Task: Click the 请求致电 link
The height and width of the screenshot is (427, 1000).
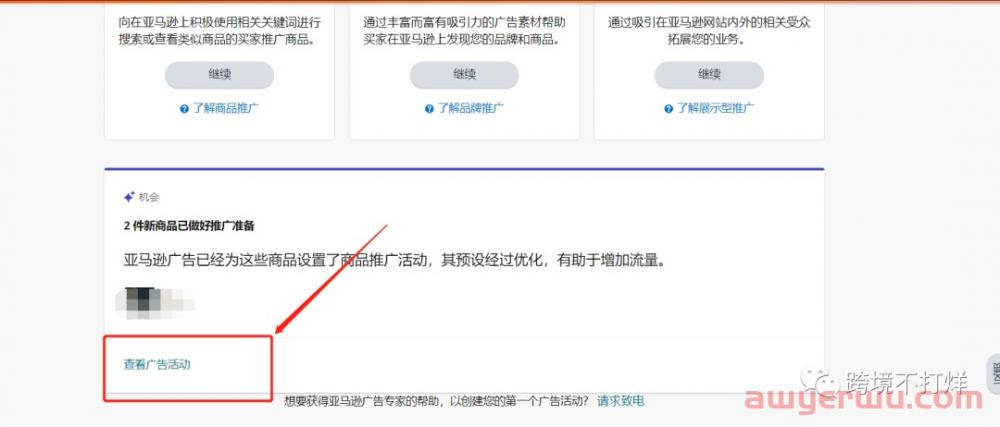Action: click(x=621, y=401)
